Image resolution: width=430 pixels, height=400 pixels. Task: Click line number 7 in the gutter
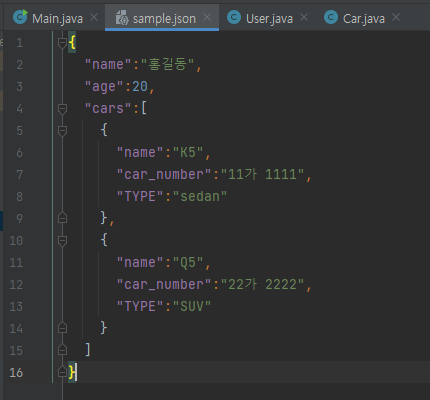pos(20,175)
